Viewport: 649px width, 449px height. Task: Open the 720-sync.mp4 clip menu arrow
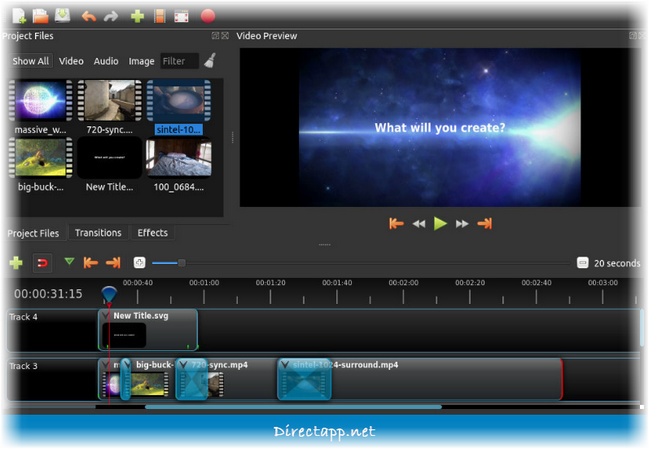[x=183, y=365]
